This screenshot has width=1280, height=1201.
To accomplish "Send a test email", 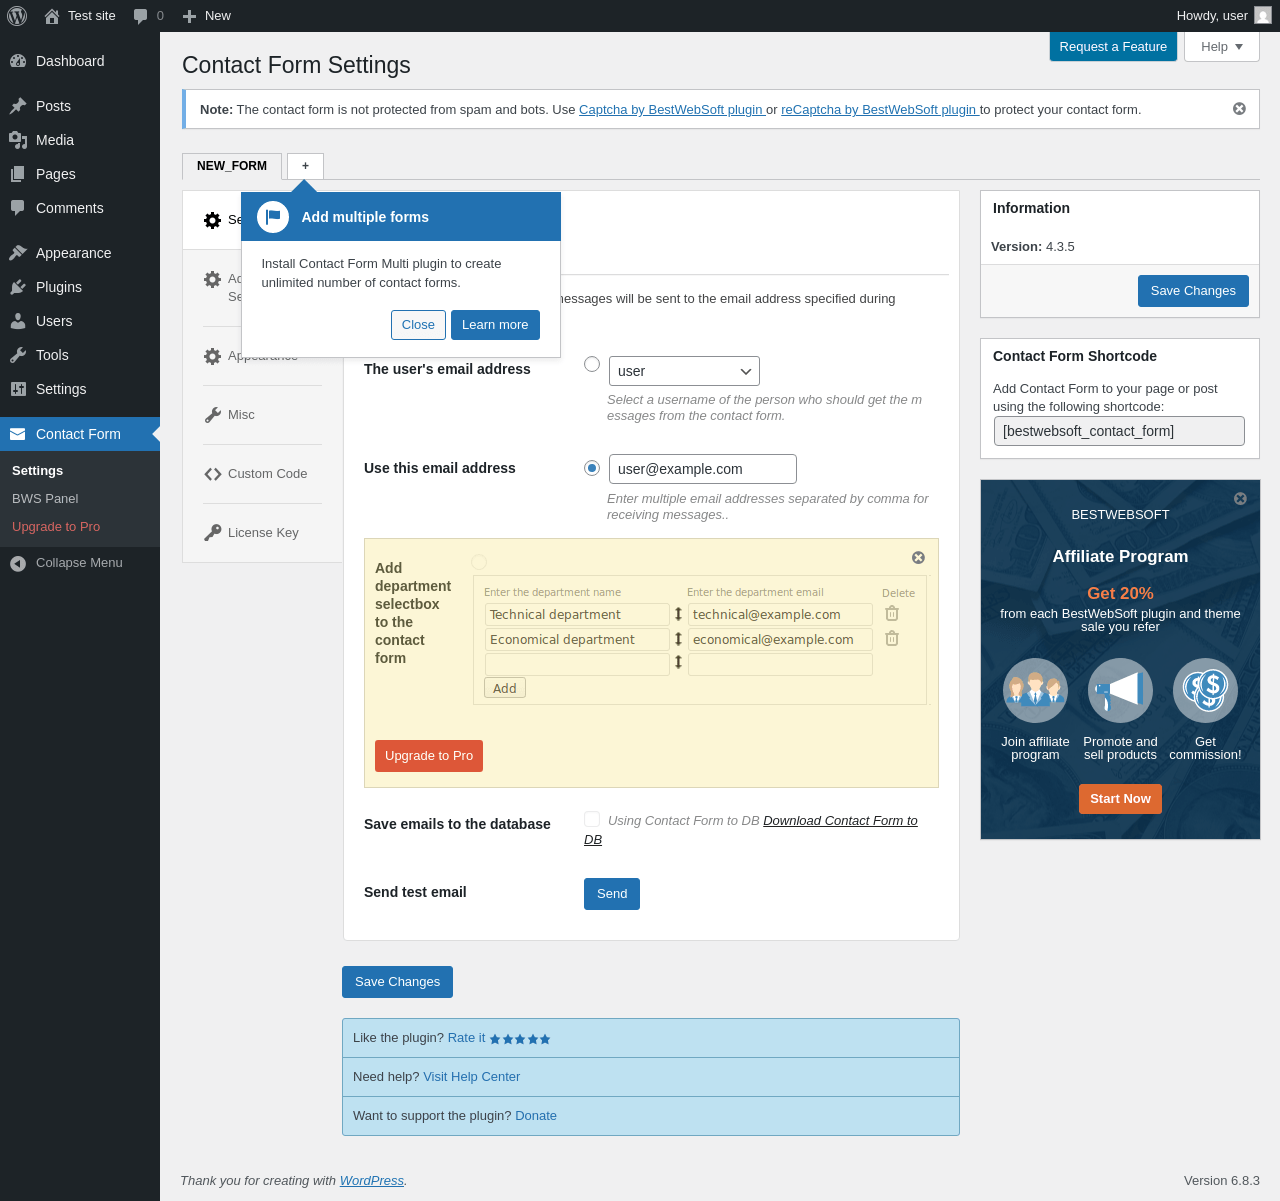I will 612,894.
